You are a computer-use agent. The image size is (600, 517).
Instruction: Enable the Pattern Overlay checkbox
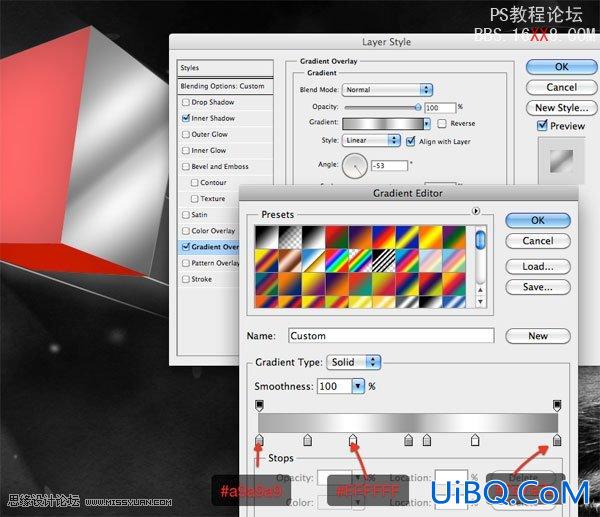pyautogui.click(x=186, y=263)
